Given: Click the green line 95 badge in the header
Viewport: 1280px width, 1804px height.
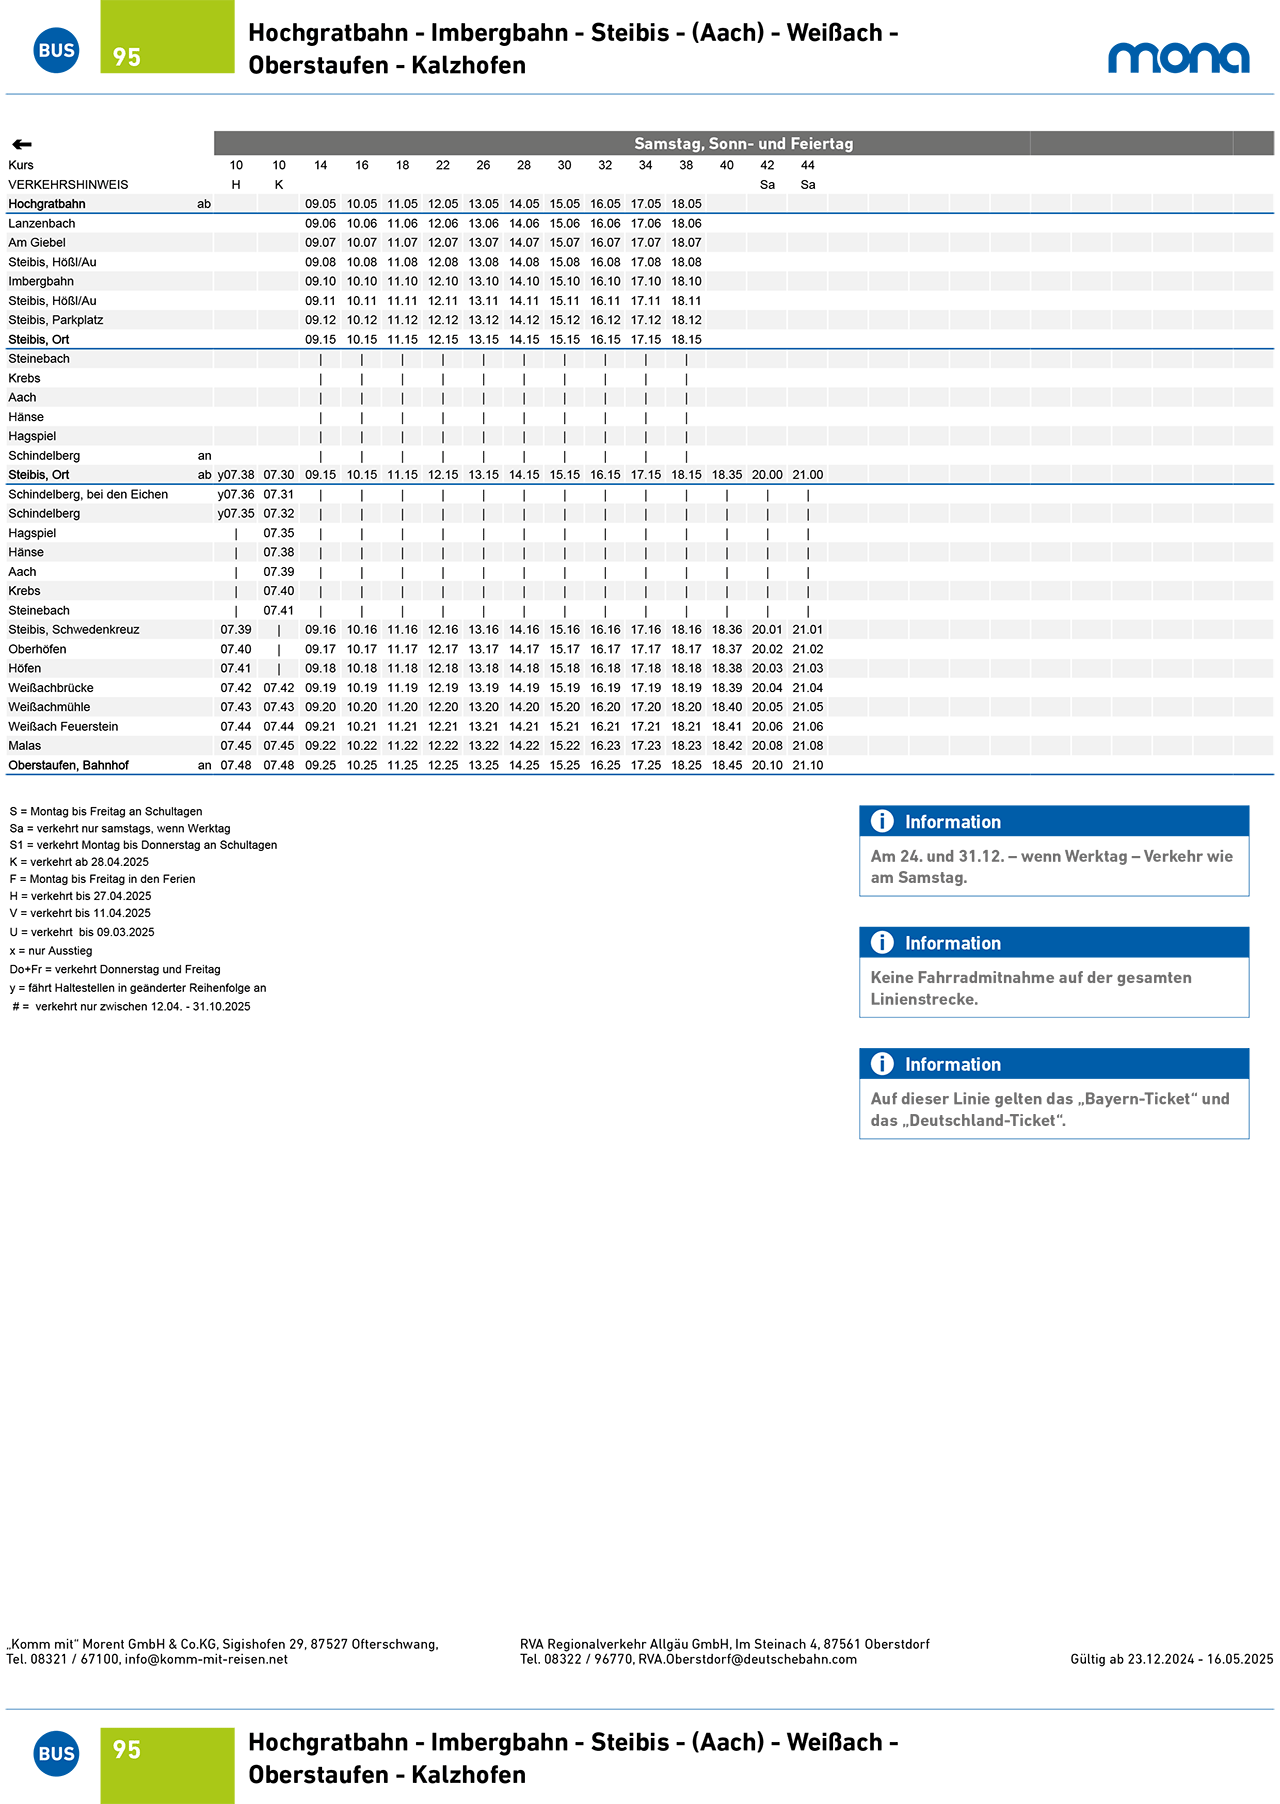Looking at the screenshot, I should [167, 37].
